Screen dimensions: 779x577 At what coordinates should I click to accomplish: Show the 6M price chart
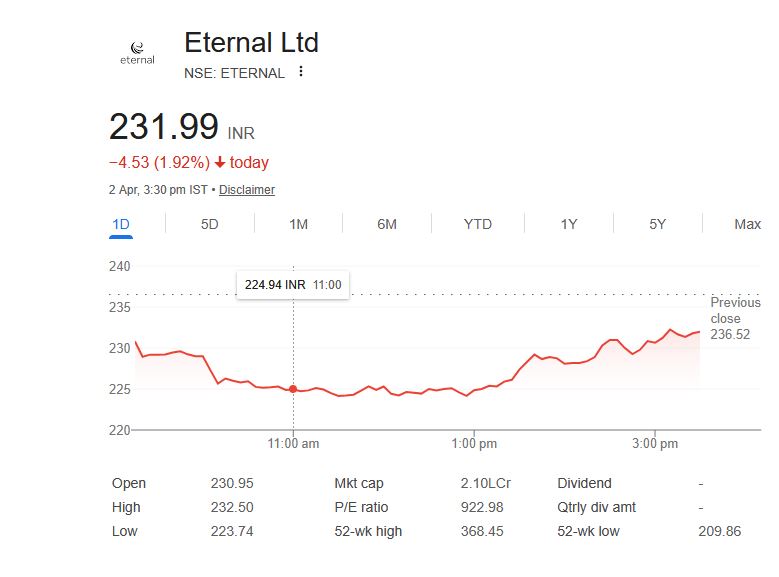pyautogui.click(x=387, y=224)
